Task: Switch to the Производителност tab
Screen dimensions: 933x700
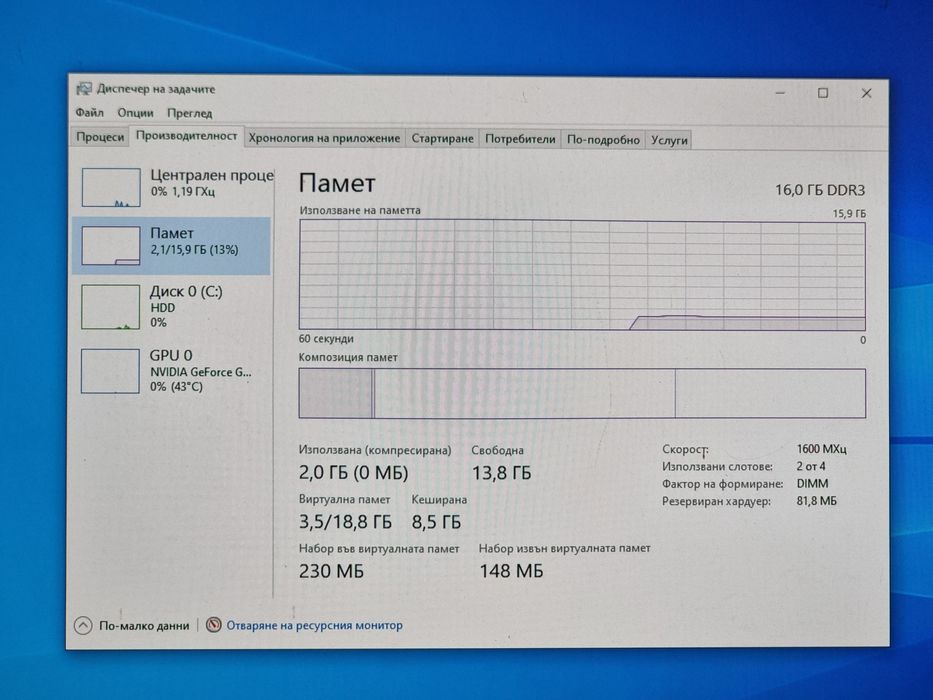Action: click(187, 136)
